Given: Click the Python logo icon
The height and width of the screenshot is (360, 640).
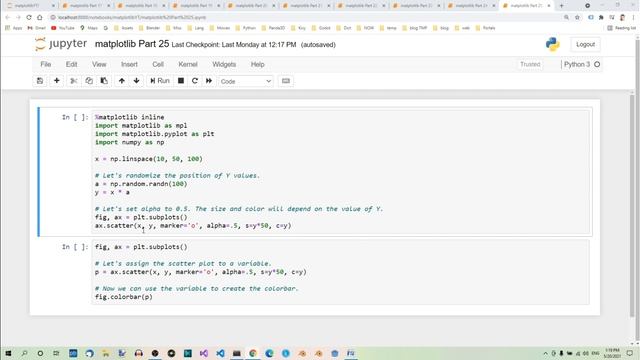Looking at the screenshot, I should tap(553, 44).
